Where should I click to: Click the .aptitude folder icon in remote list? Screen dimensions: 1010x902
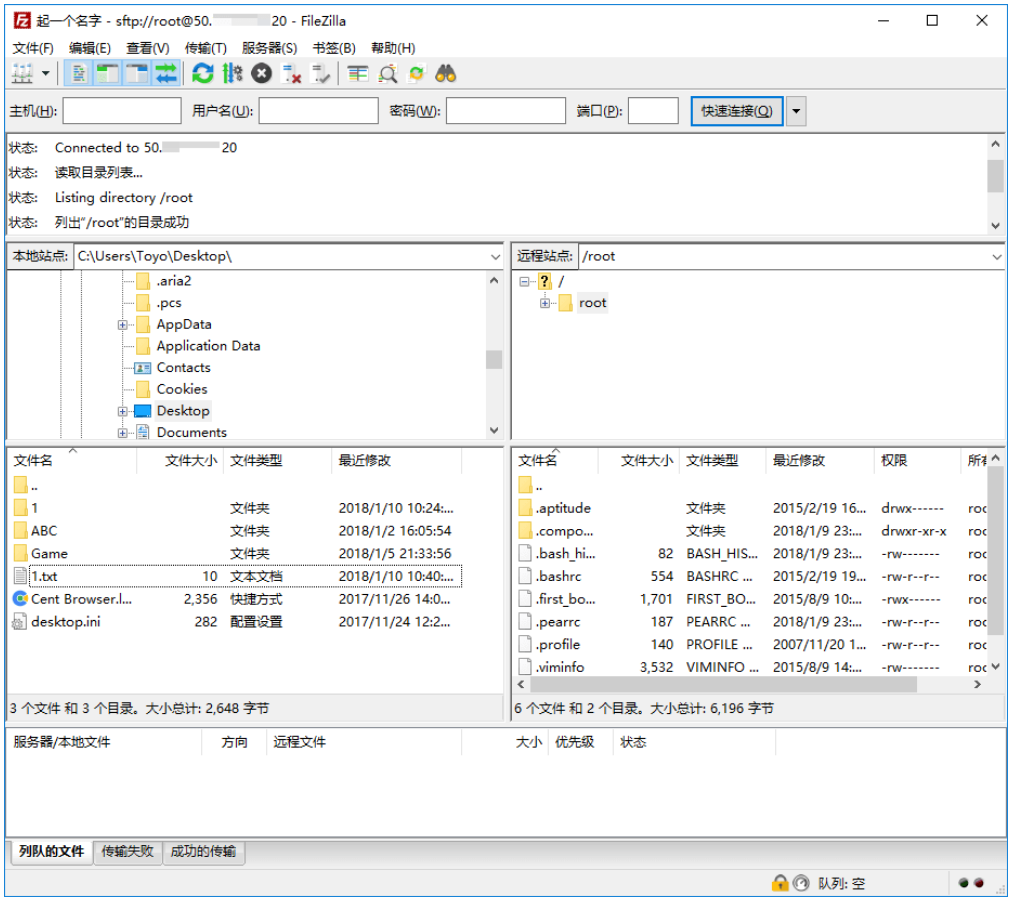point(526,508)
